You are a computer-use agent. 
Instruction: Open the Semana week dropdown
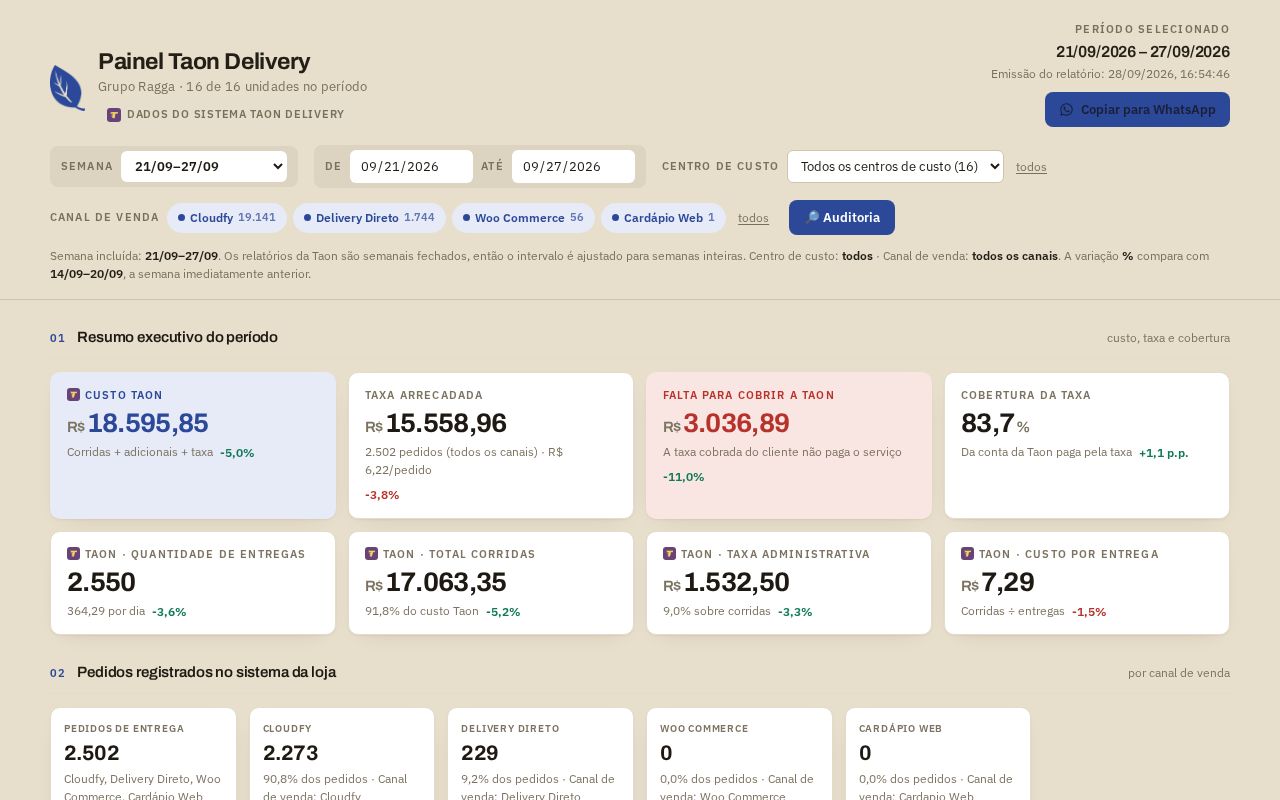tap(204, 167)
